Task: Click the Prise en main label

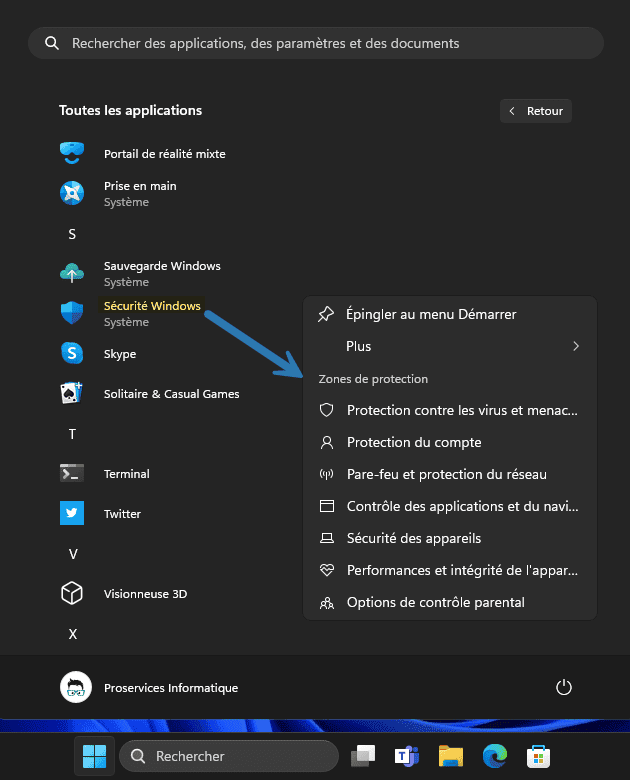Action: 140,186
